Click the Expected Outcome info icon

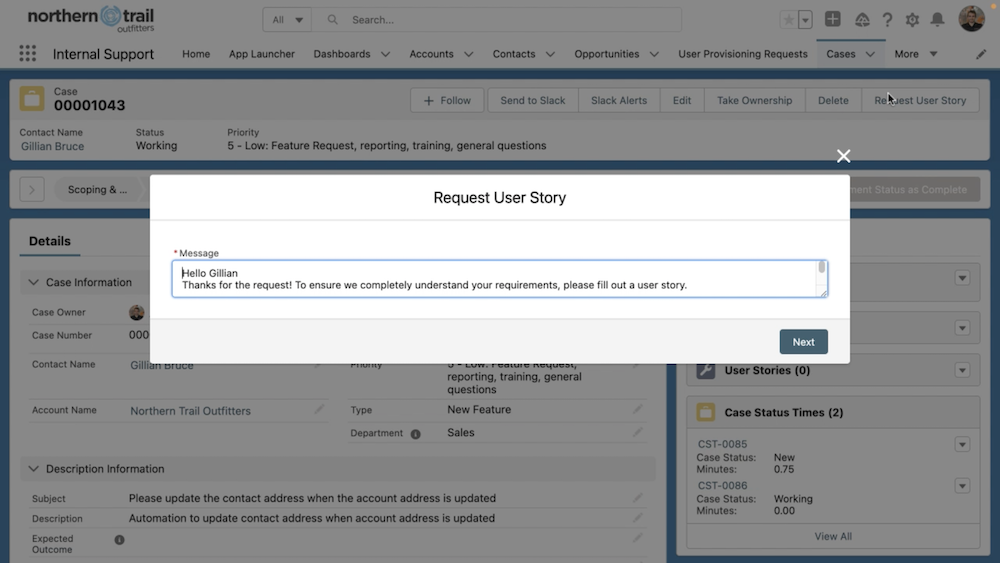[x=119, y=540]
